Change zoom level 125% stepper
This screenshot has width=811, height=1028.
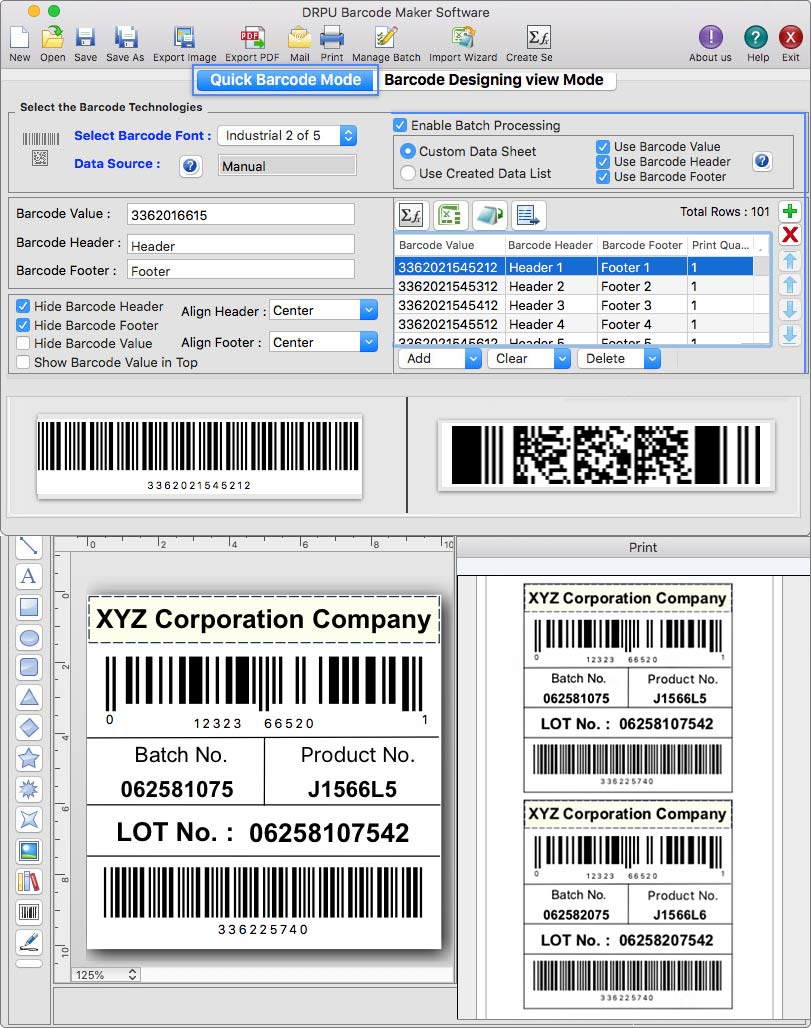[x=132, y=974]
